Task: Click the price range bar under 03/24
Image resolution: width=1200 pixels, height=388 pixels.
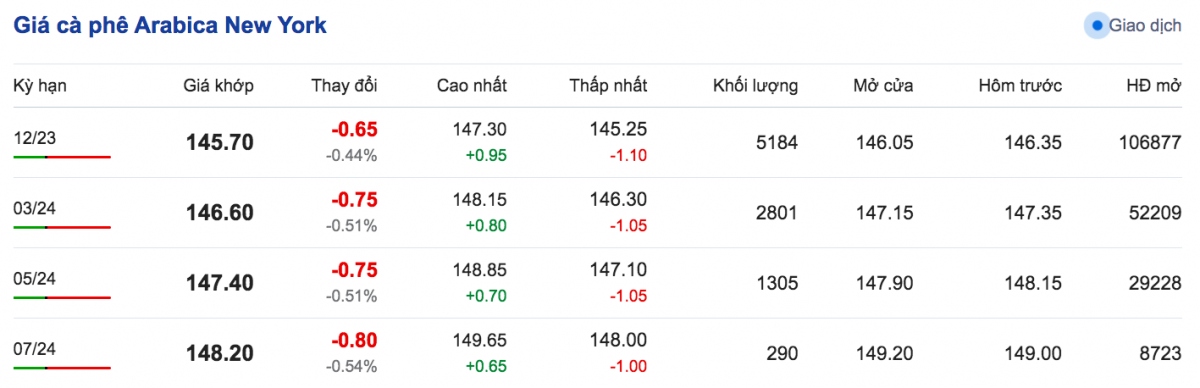Action: click(62, 227)
